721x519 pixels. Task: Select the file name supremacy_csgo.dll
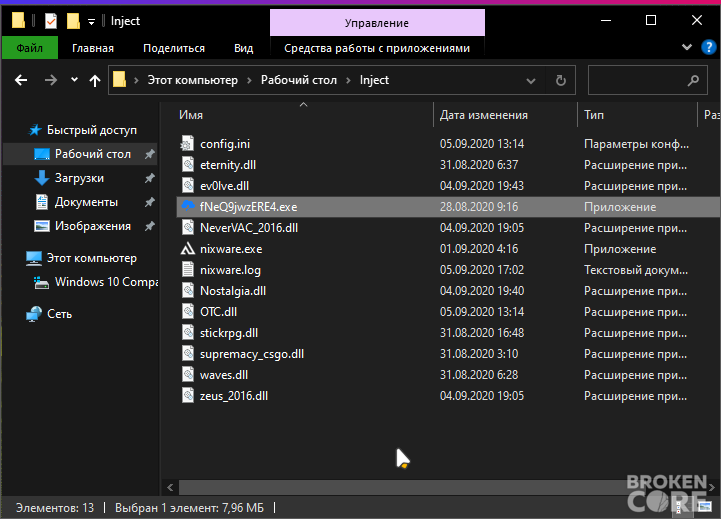(x=252, y=354)
